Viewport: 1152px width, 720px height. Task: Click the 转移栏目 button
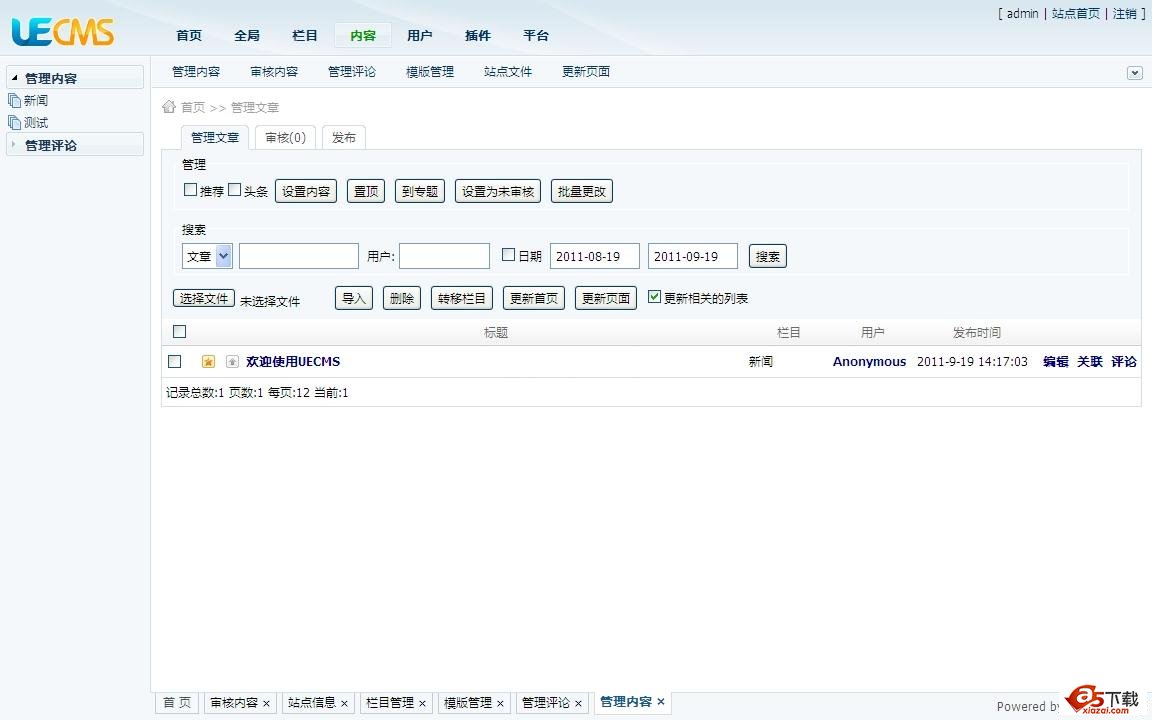tap(462, 298)
